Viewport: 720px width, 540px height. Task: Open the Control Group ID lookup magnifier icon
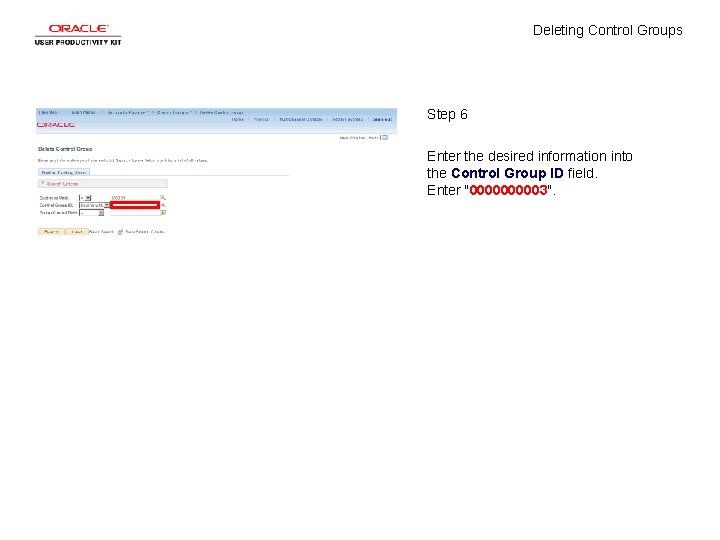point(163,205)
